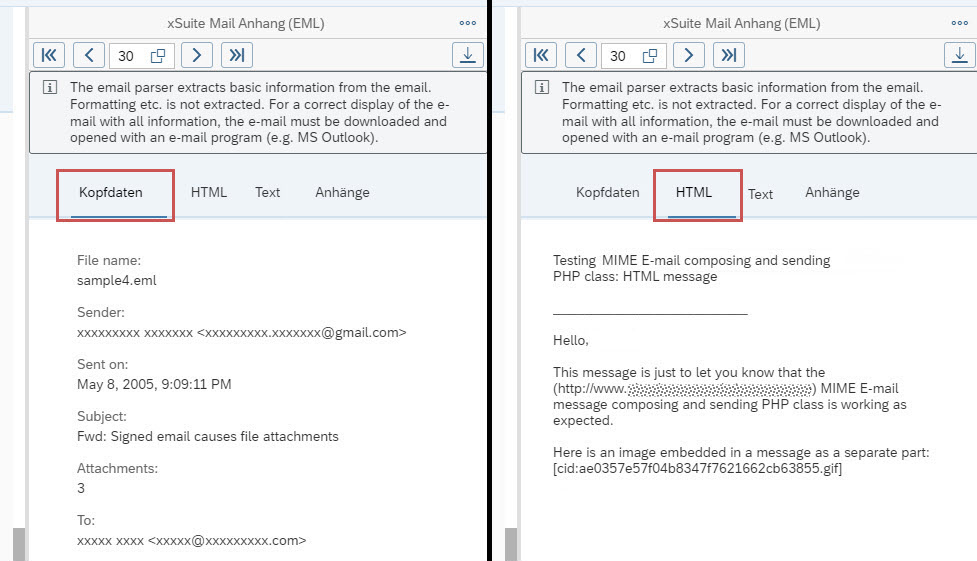Image resolution: width=977 pixels, height=561 pixels.
Task: Go to last page in right panel
Action: tap(729, 55)
